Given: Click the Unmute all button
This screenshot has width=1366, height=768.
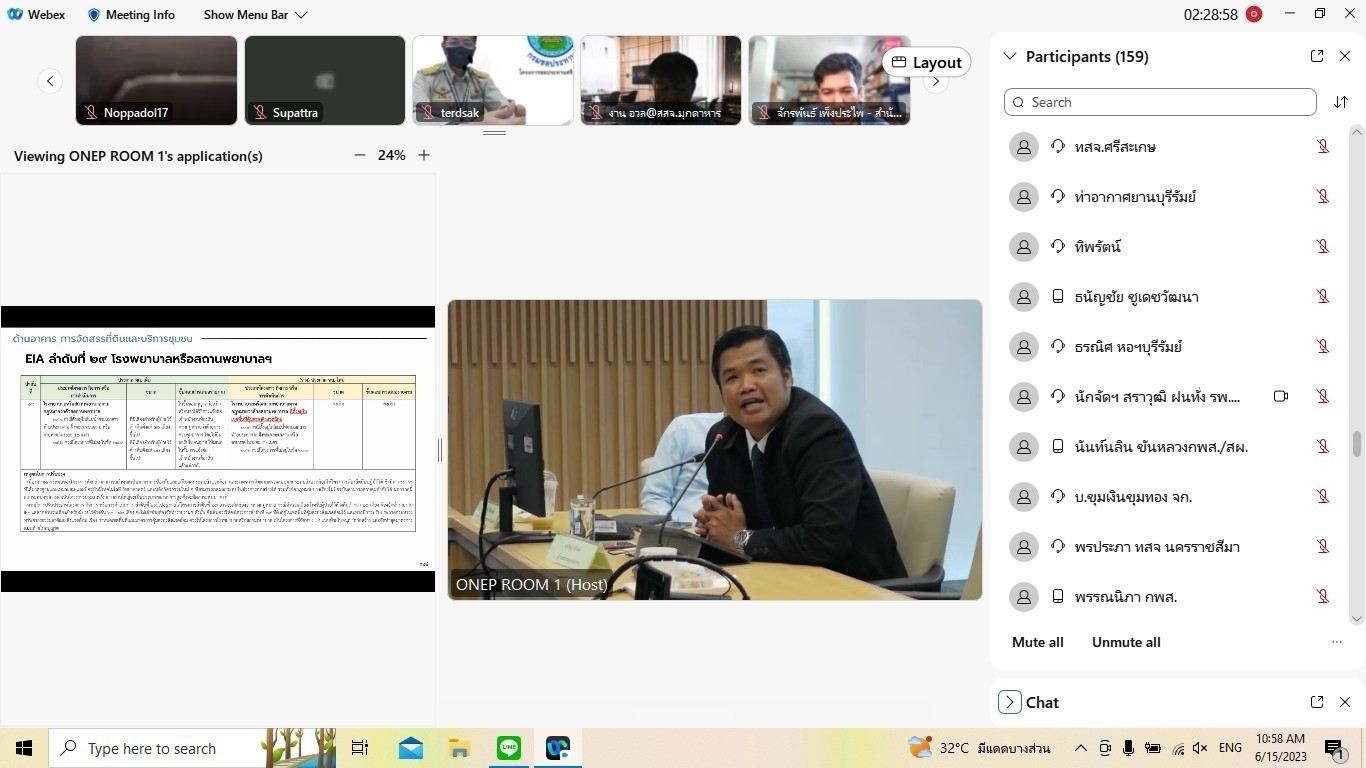Looking at the screenshot, I should click(1126, 642).
